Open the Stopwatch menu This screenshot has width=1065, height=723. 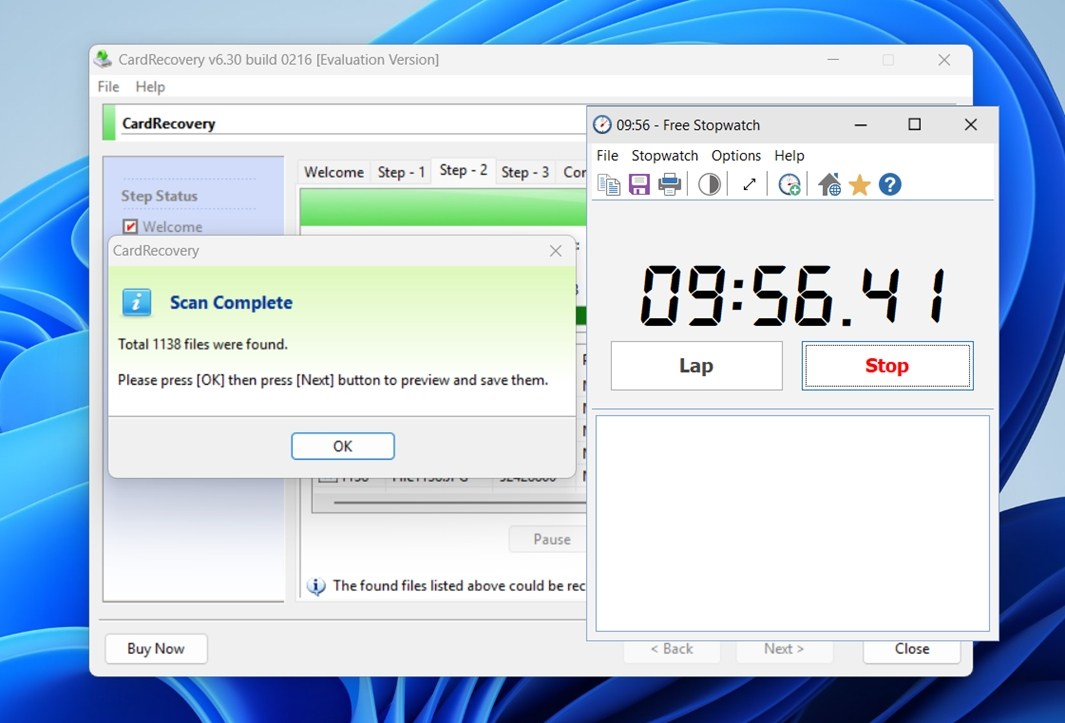(x=664, y=155)
